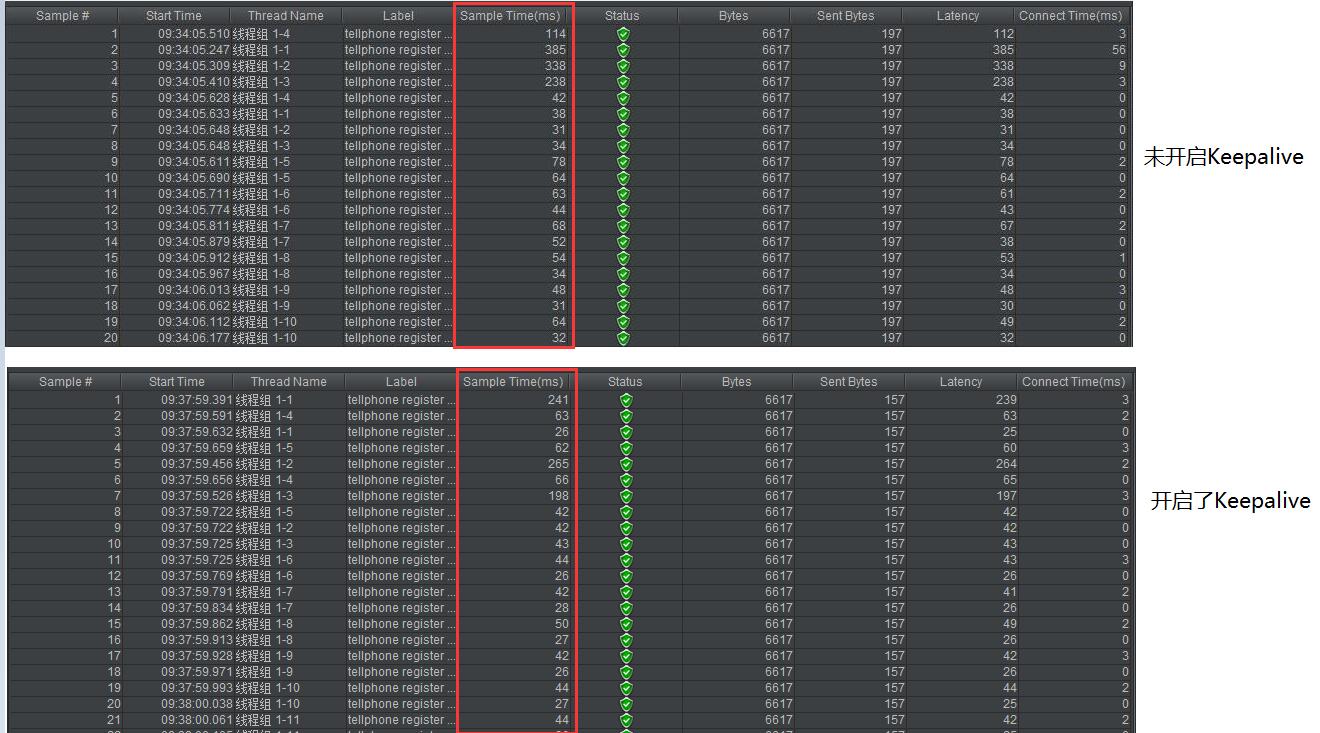Click the status shield icon for sample 10
1320x733 pixels.
coord(623,177)
